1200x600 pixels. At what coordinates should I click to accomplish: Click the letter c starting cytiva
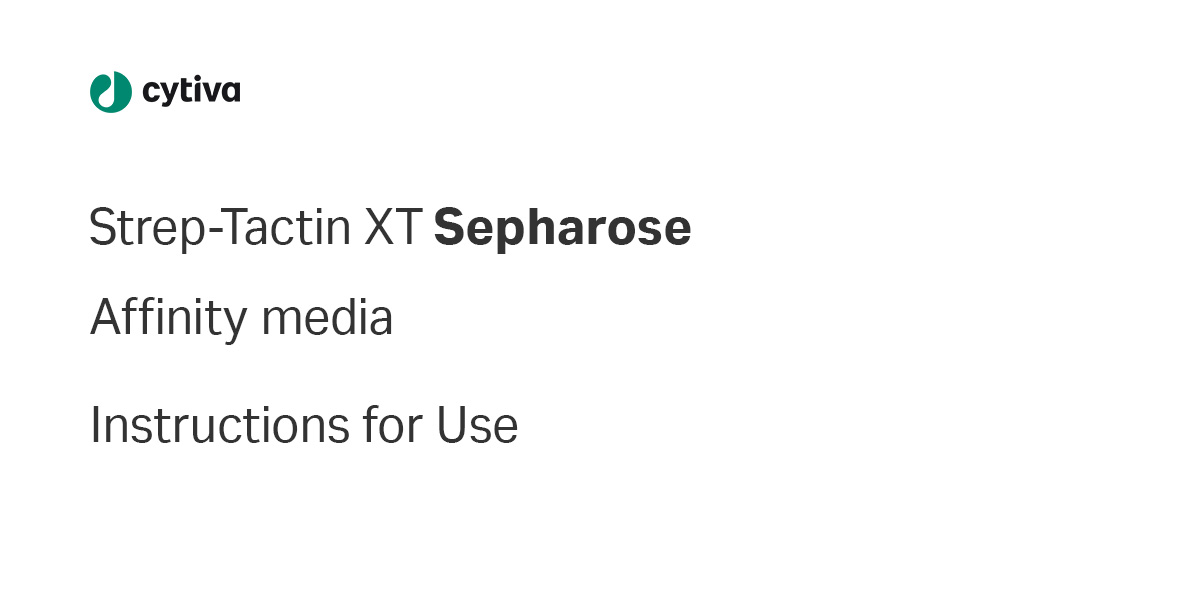tap(151, 92)
